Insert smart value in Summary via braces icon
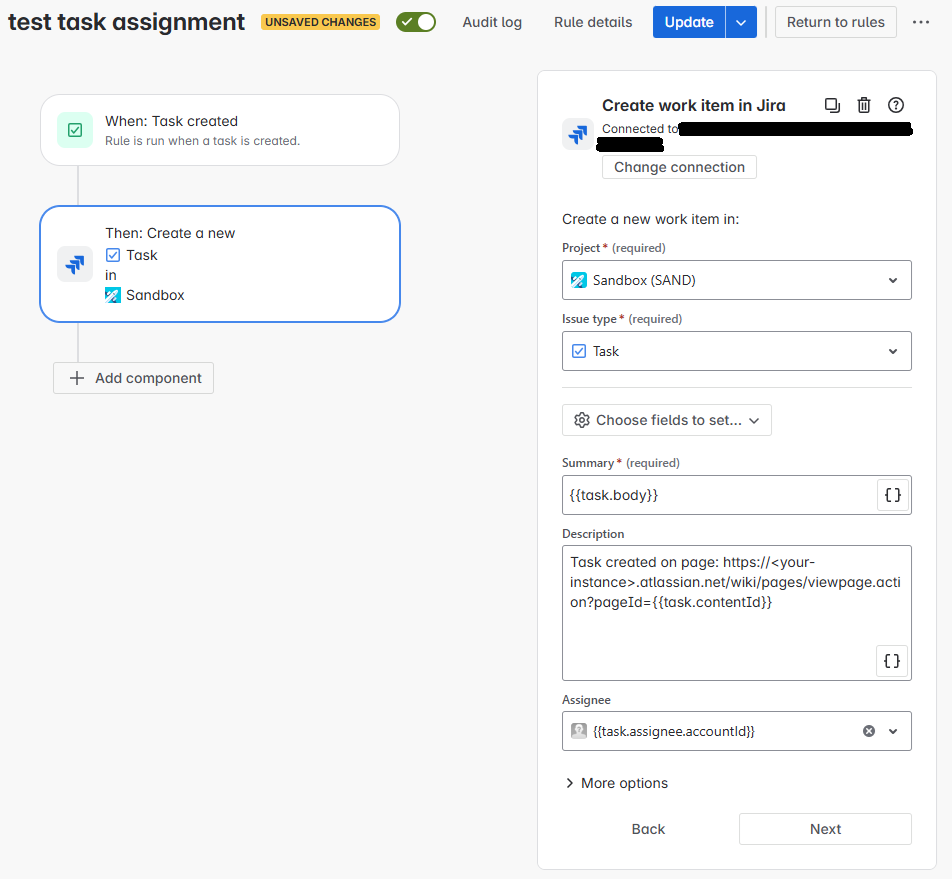952x879 pixels. pyautogui.click(x=892, y=495)
